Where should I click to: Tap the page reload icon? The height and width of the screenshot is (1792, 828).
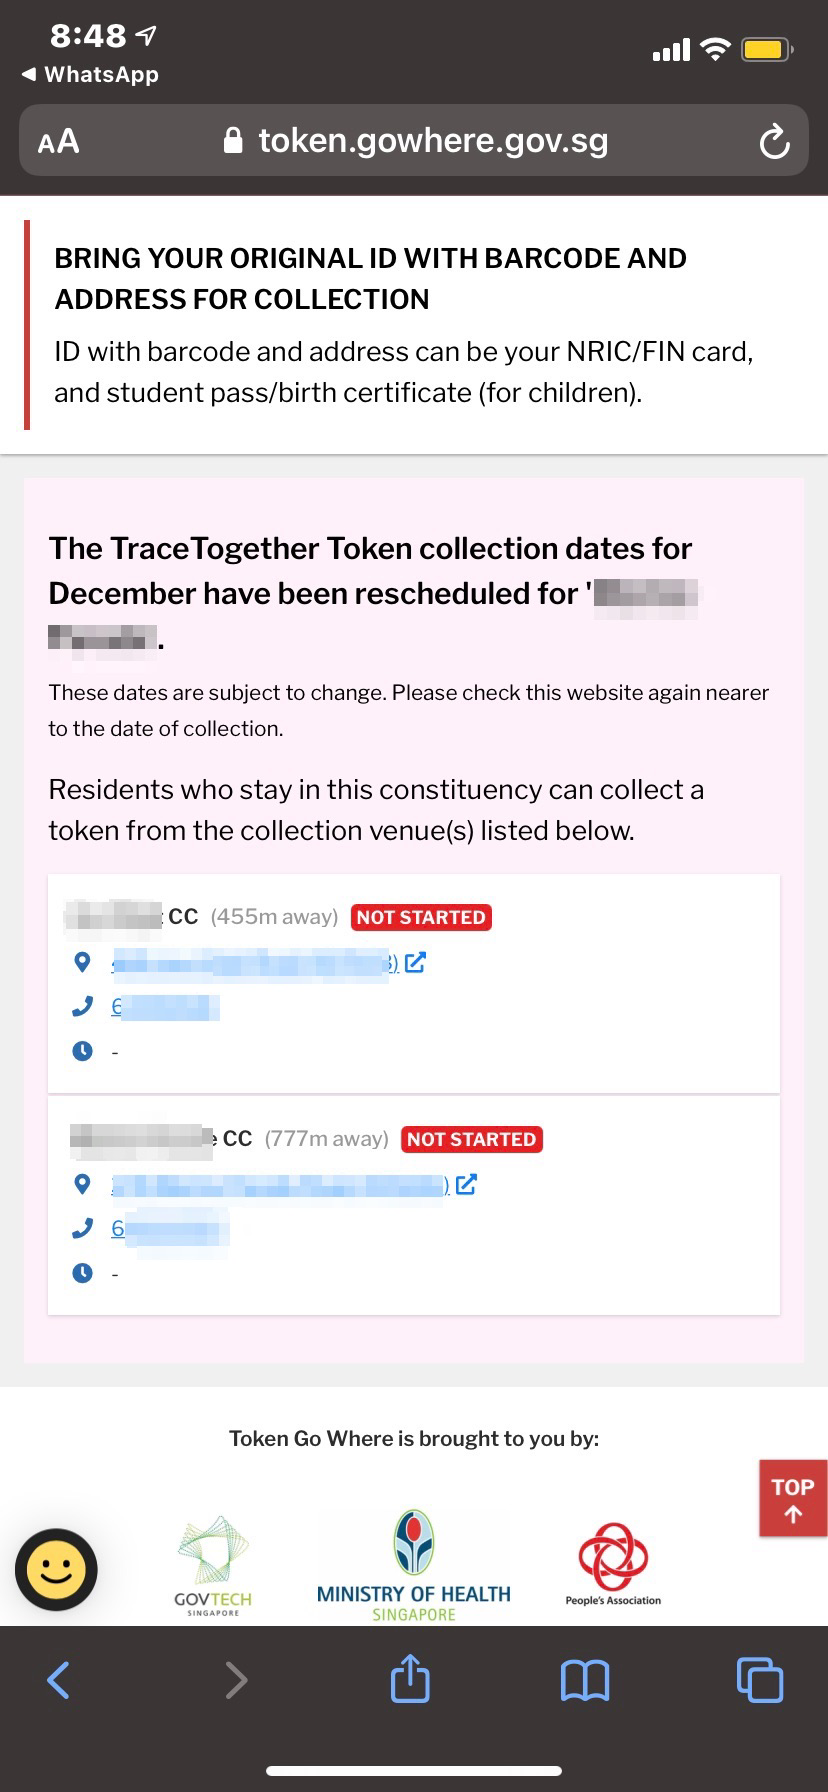point(774,142)
